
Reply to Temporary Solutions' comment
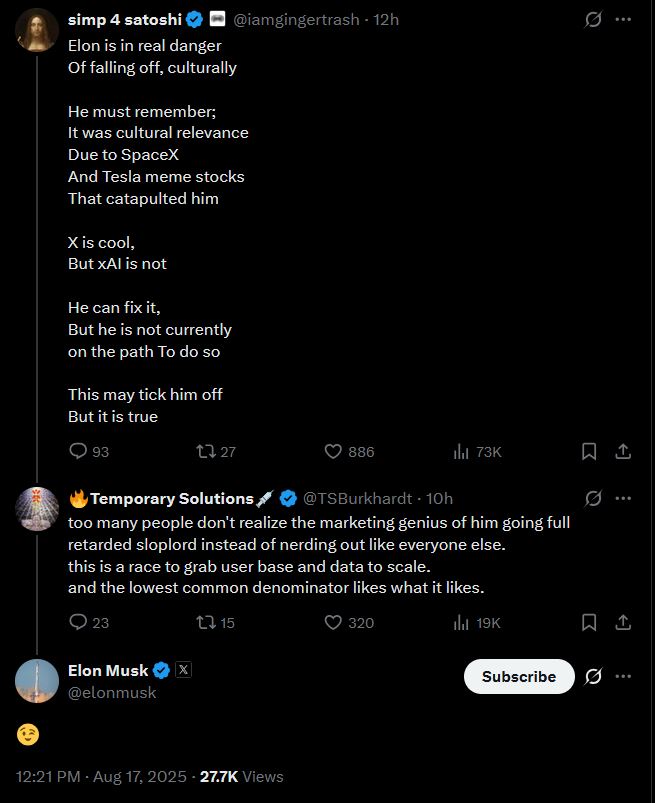pos(78,622)
